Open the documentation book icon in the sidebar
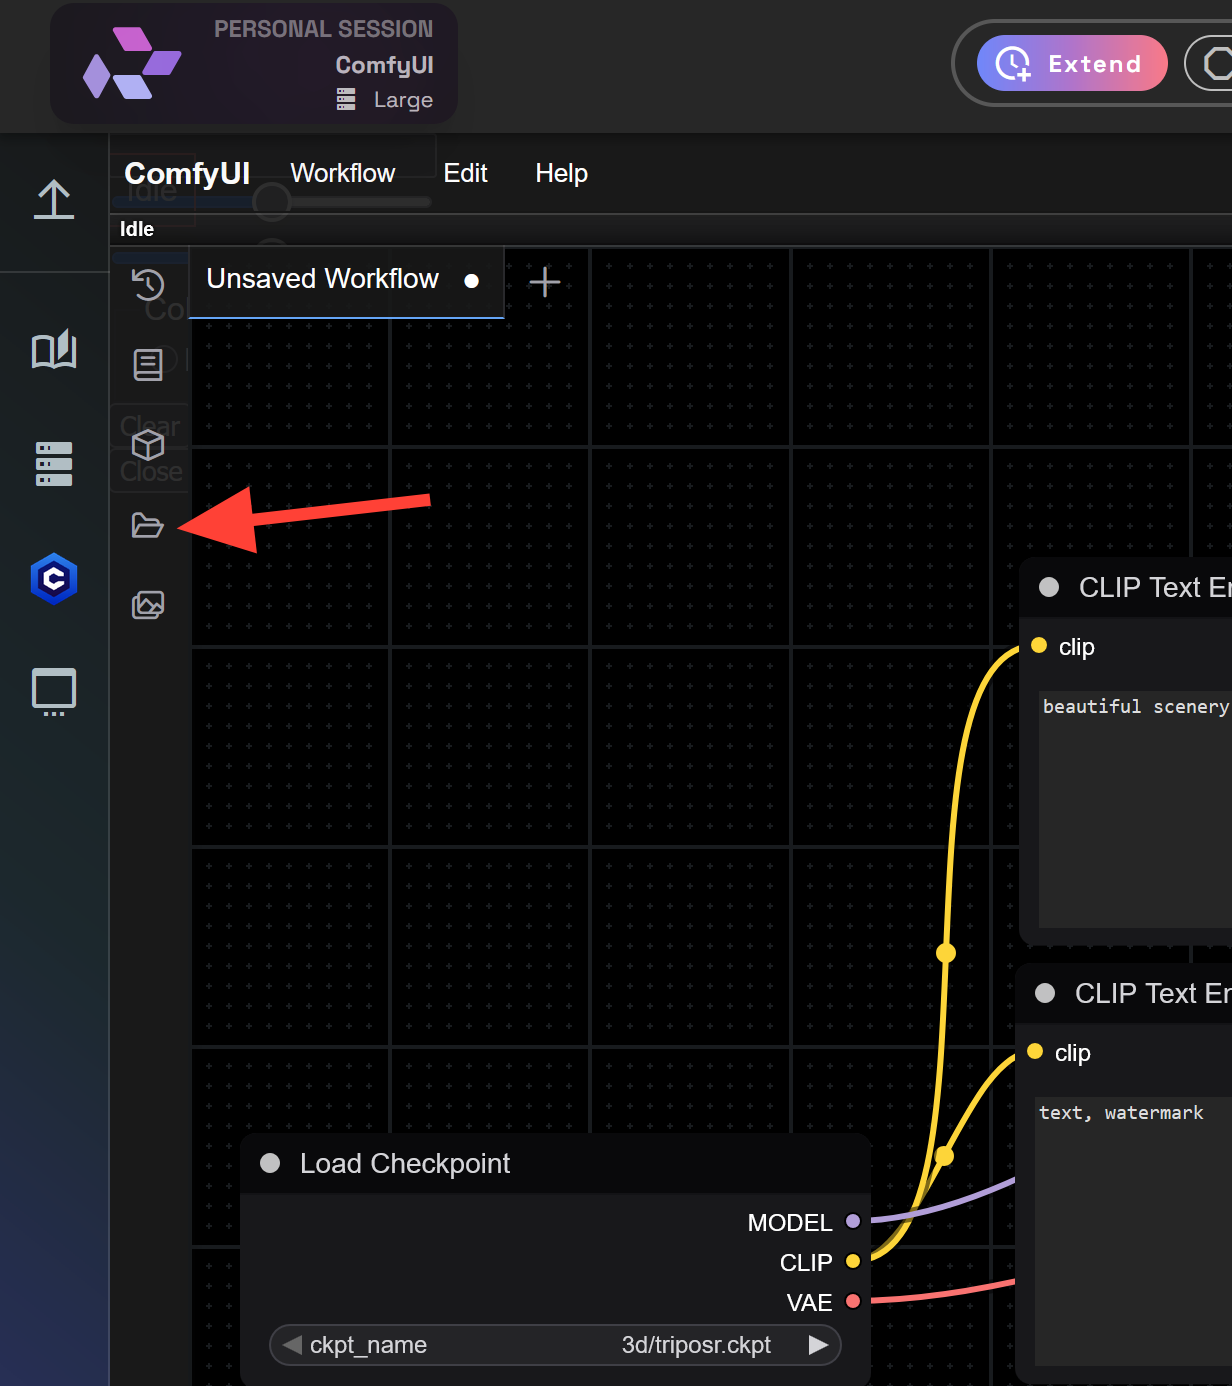 tap(53, 350)
